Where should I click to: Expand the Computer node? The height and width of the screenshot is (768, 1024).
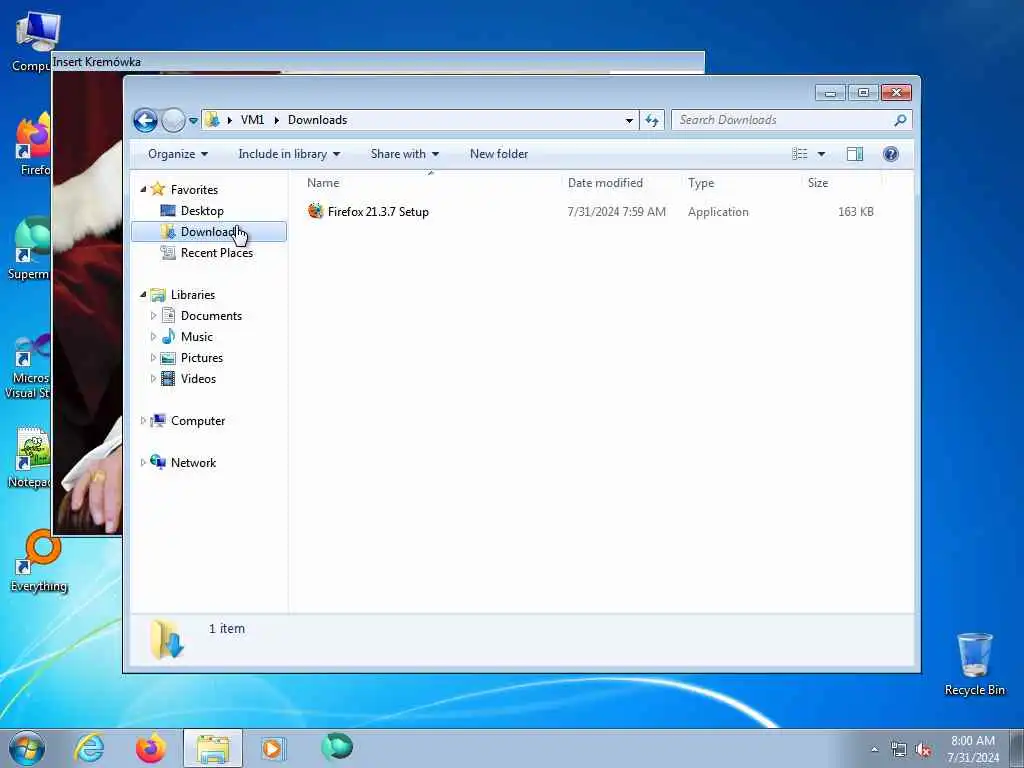pyautogui.click(x=143, y=421)
